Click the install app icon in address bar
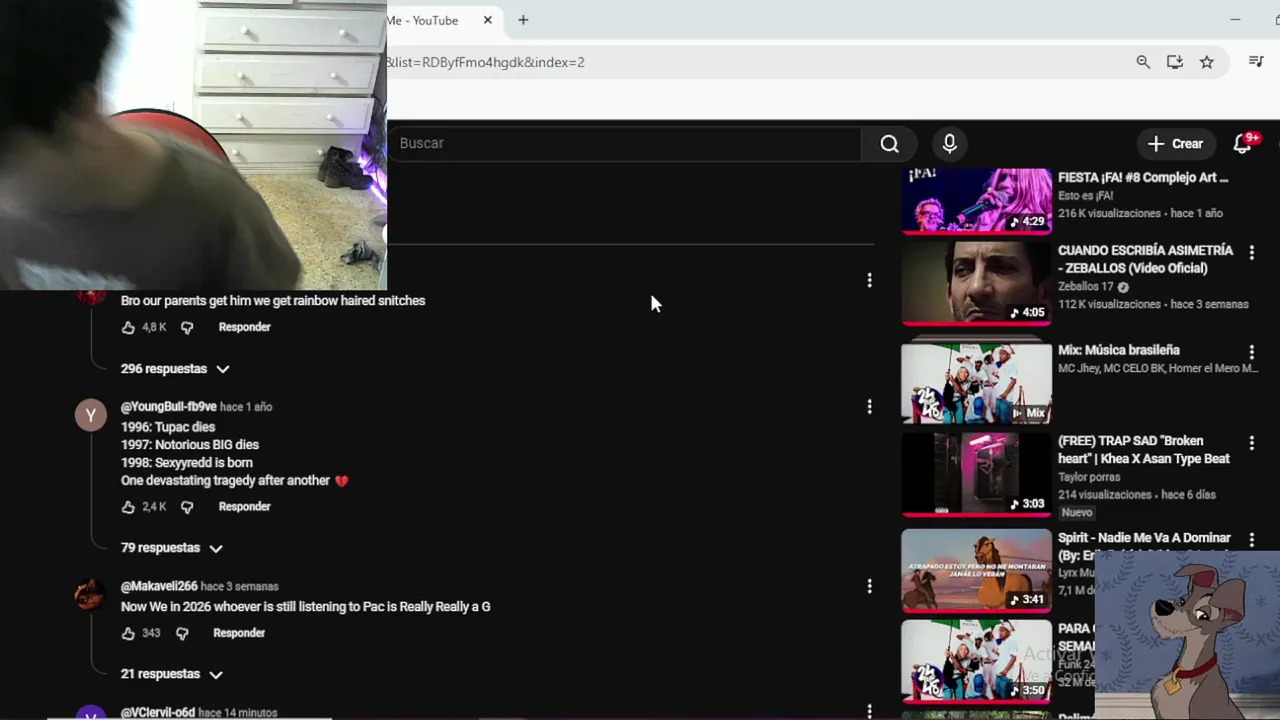This screenshot has height=720, width=1280. (x=1175, y=62)
